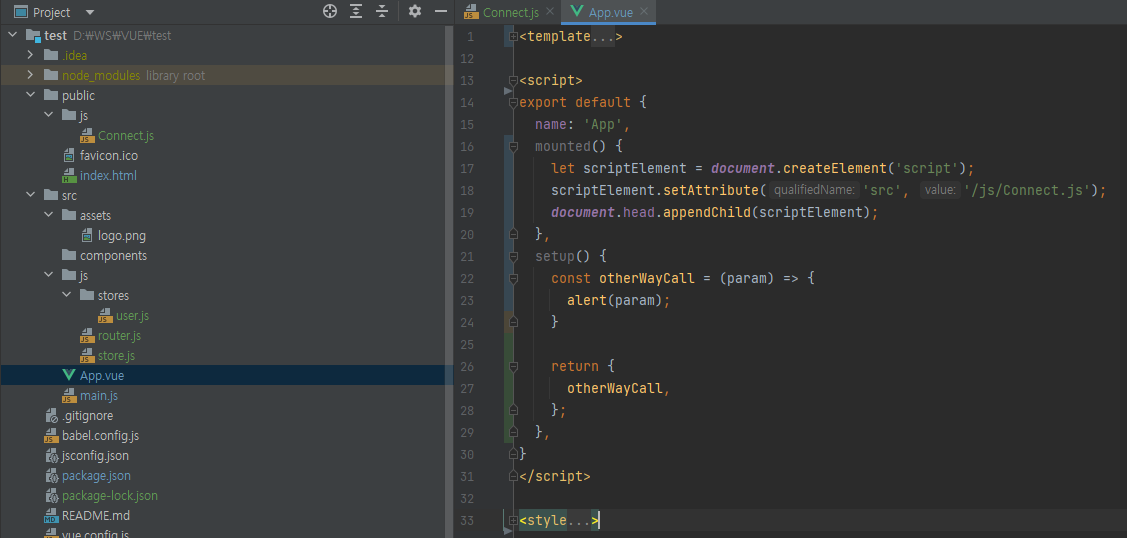1127x538 pixels.
Task: Collapse the stores folder
Action: (x=66, y=295)
